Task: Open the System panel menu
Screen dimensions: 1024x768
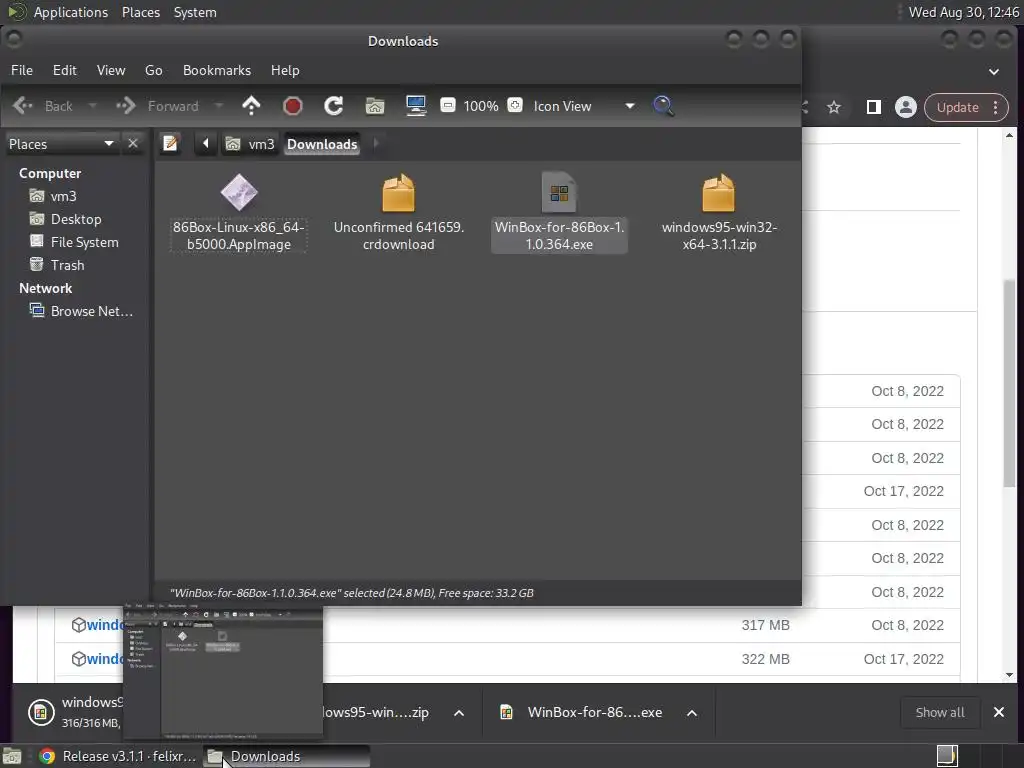Action: [x=195, y=12]
